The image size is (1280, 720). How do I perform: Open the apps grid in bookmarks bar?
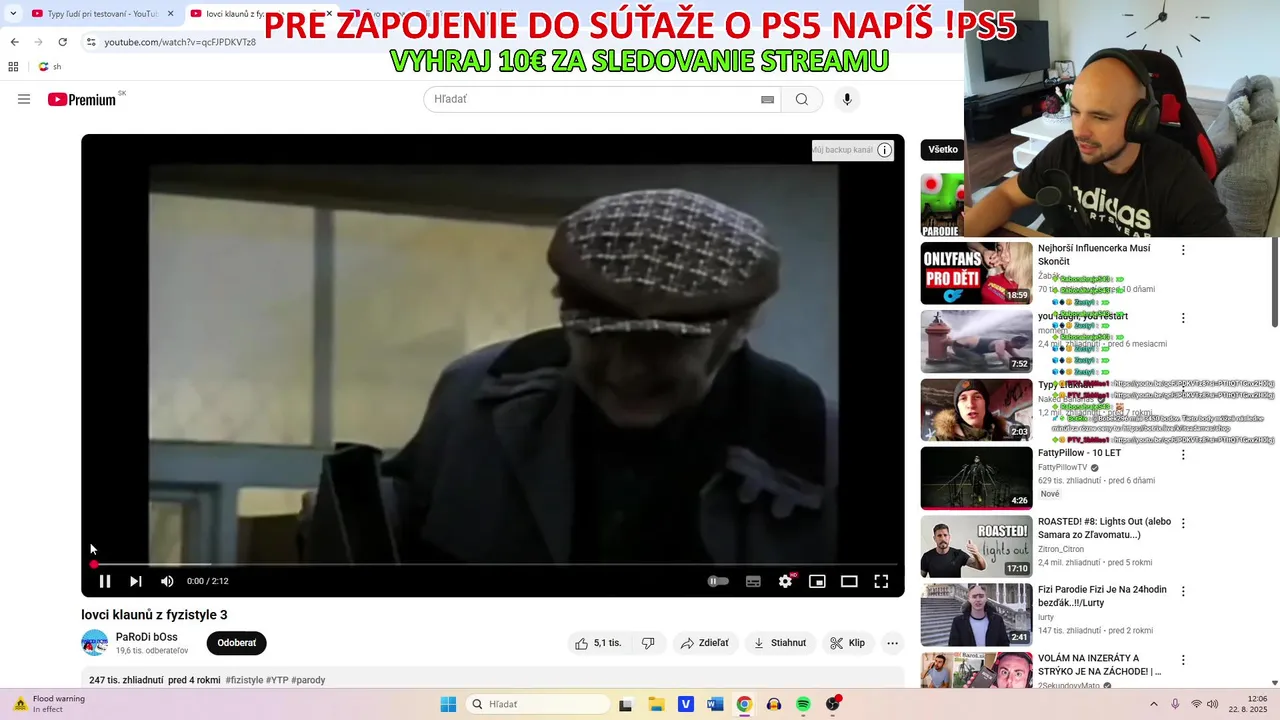13,67
